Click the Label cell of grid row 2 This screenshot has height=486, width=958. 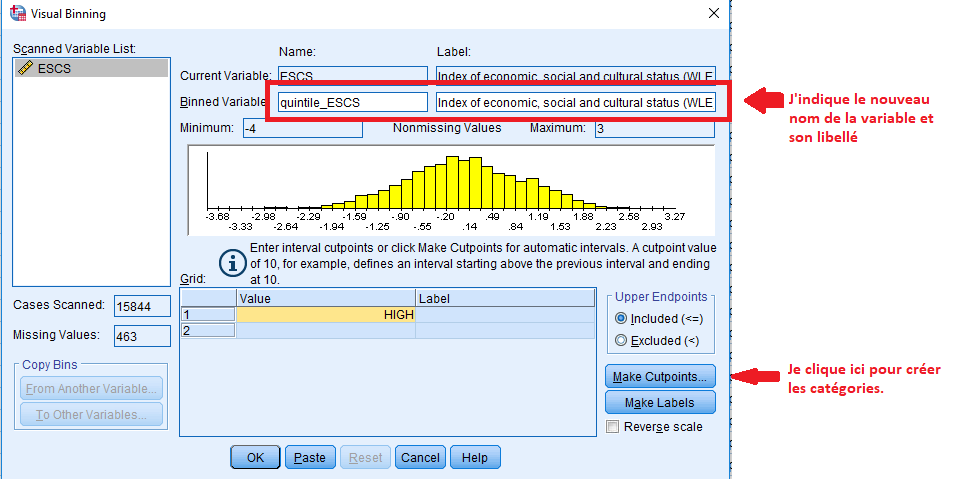(505, 331)
